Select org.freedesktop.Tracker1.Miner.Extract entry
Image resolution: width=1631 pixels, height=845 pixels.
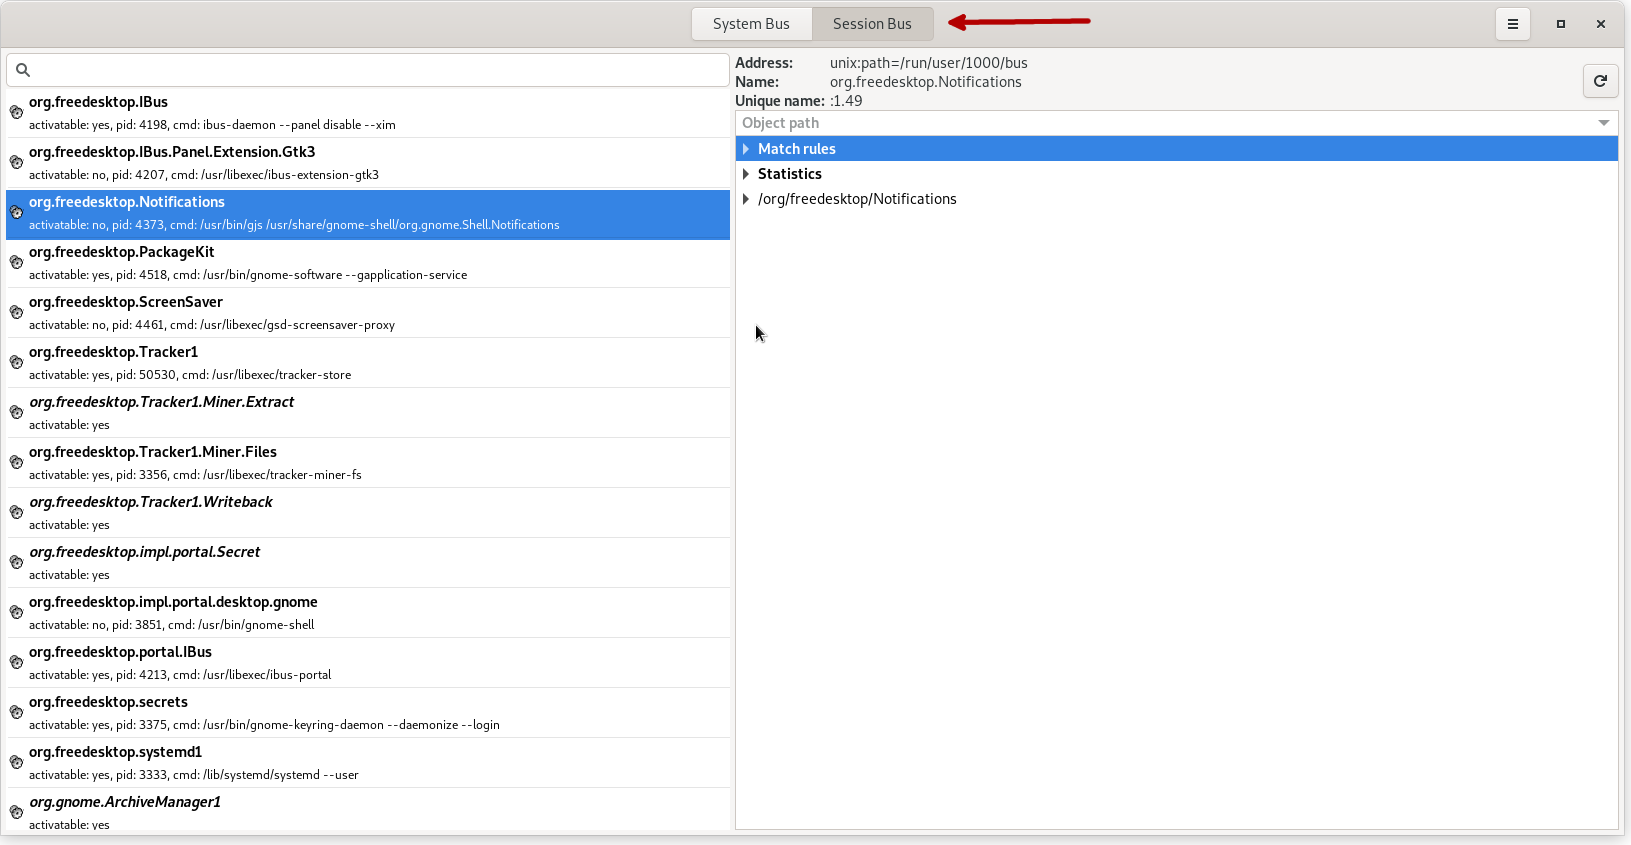368,413
